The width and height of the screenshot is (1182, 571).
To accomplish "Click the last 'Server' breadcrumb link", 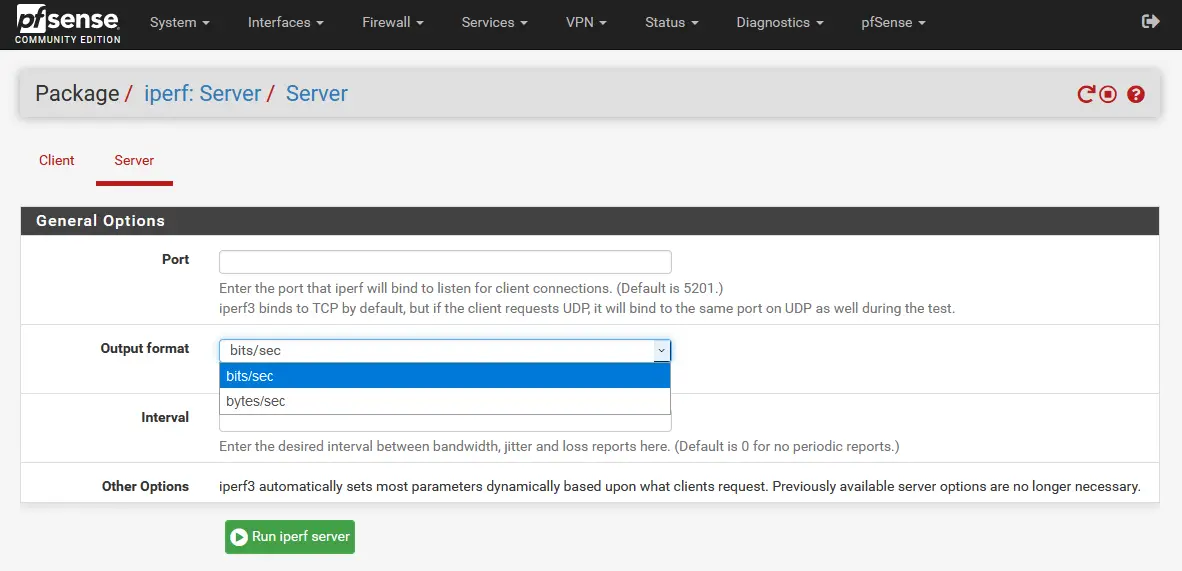I will click(317, 94).
